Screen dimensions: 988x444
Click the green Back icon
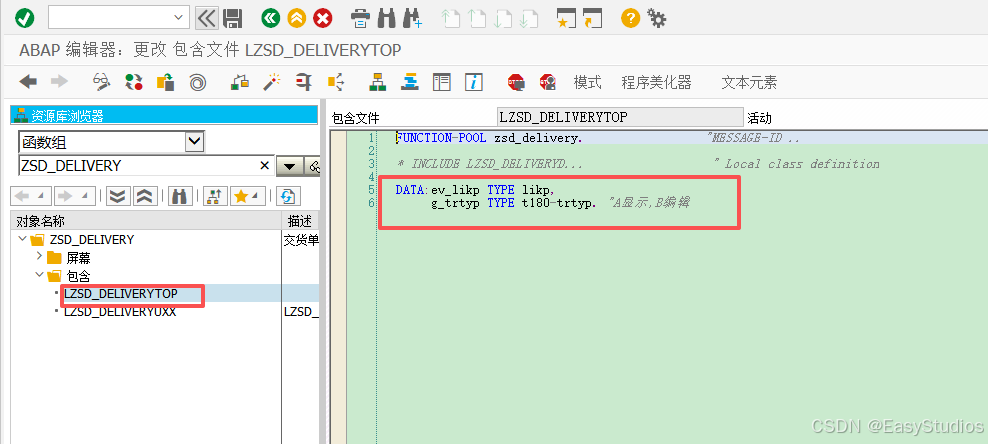pos(271,18)
